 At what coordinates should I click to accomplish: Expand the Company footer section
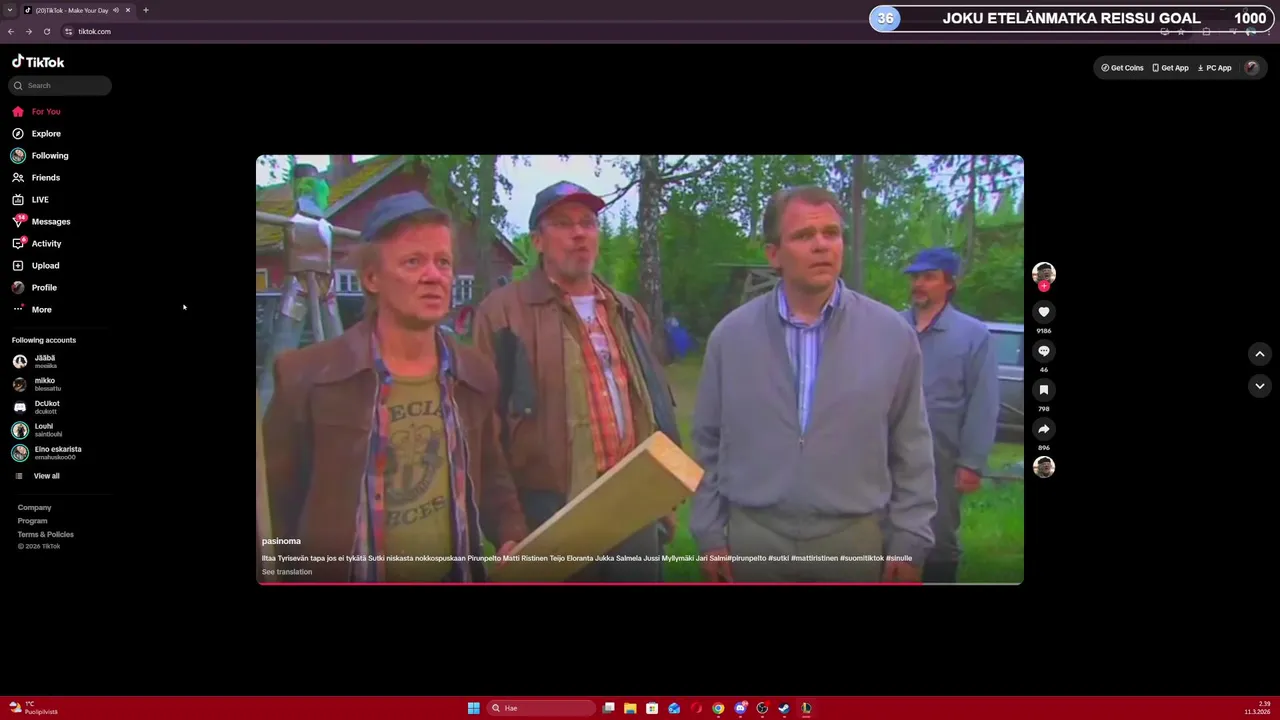pyautogui.click(x=34, y=508)
